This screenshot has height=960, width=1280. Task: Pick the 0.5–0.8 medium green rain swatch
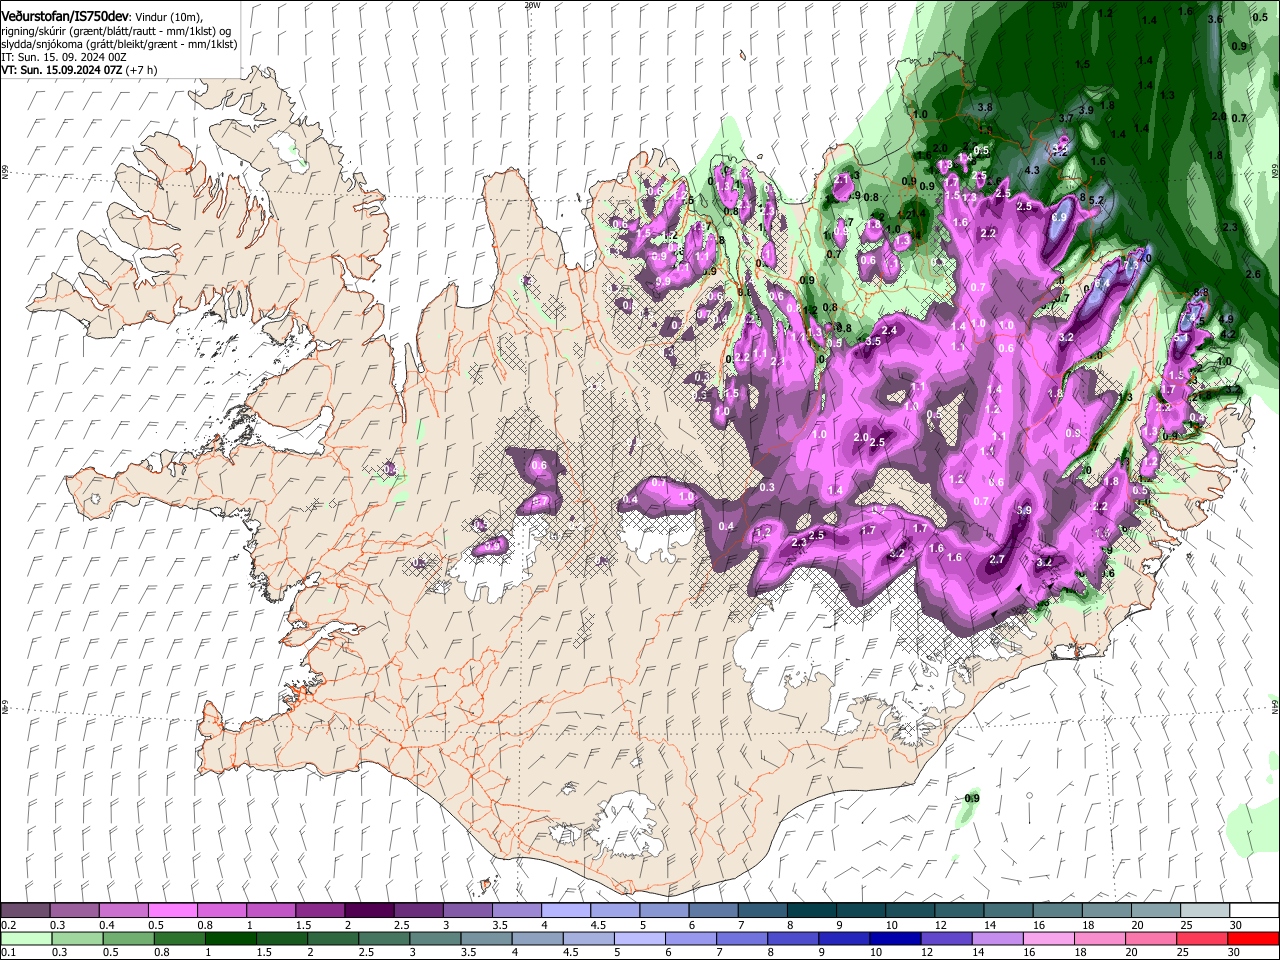(129, 939)
